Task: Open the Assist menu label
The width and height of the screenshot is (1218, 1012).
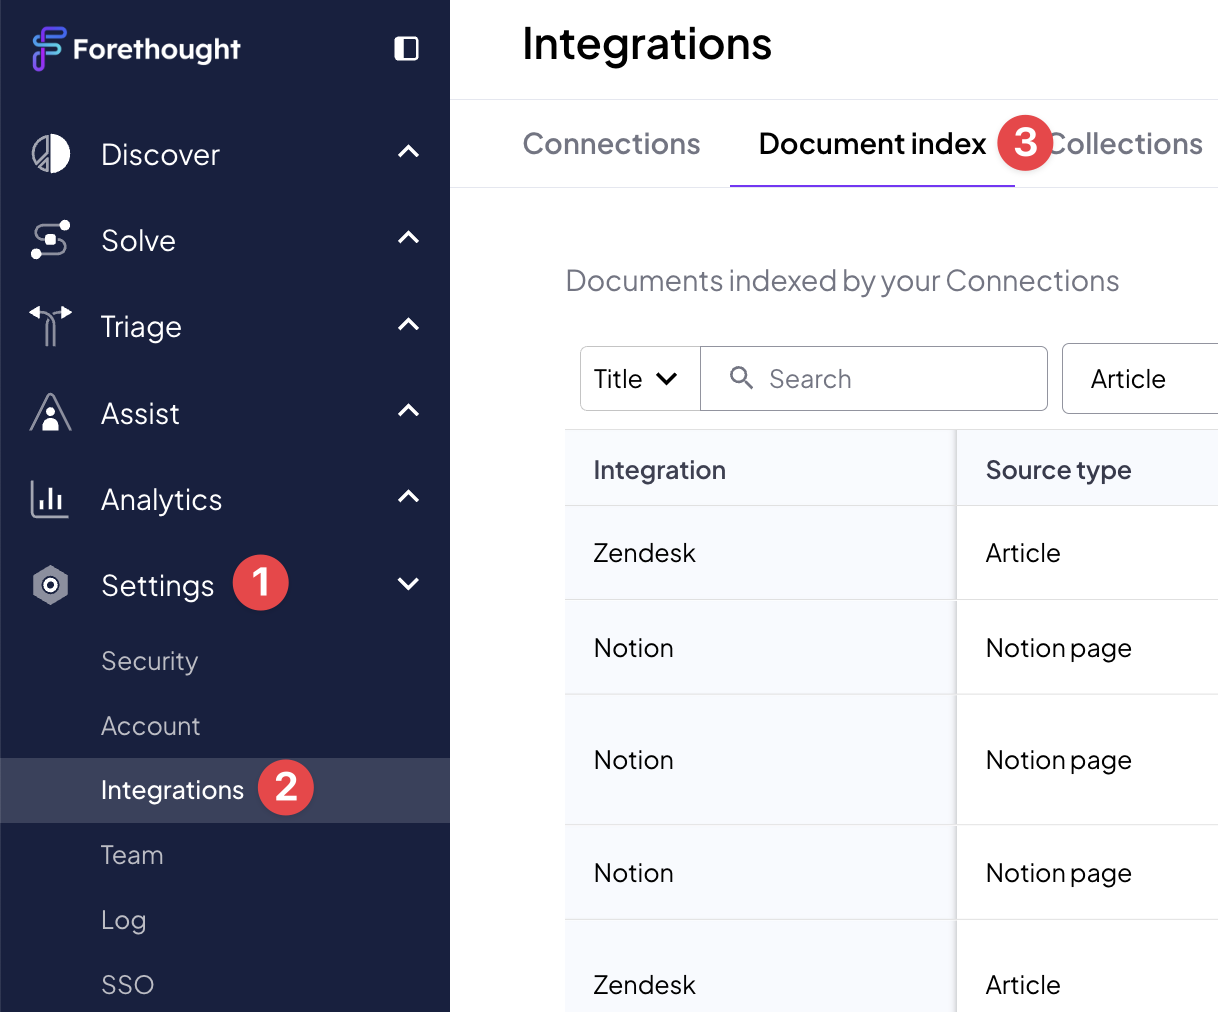Action: pos(140,414)
